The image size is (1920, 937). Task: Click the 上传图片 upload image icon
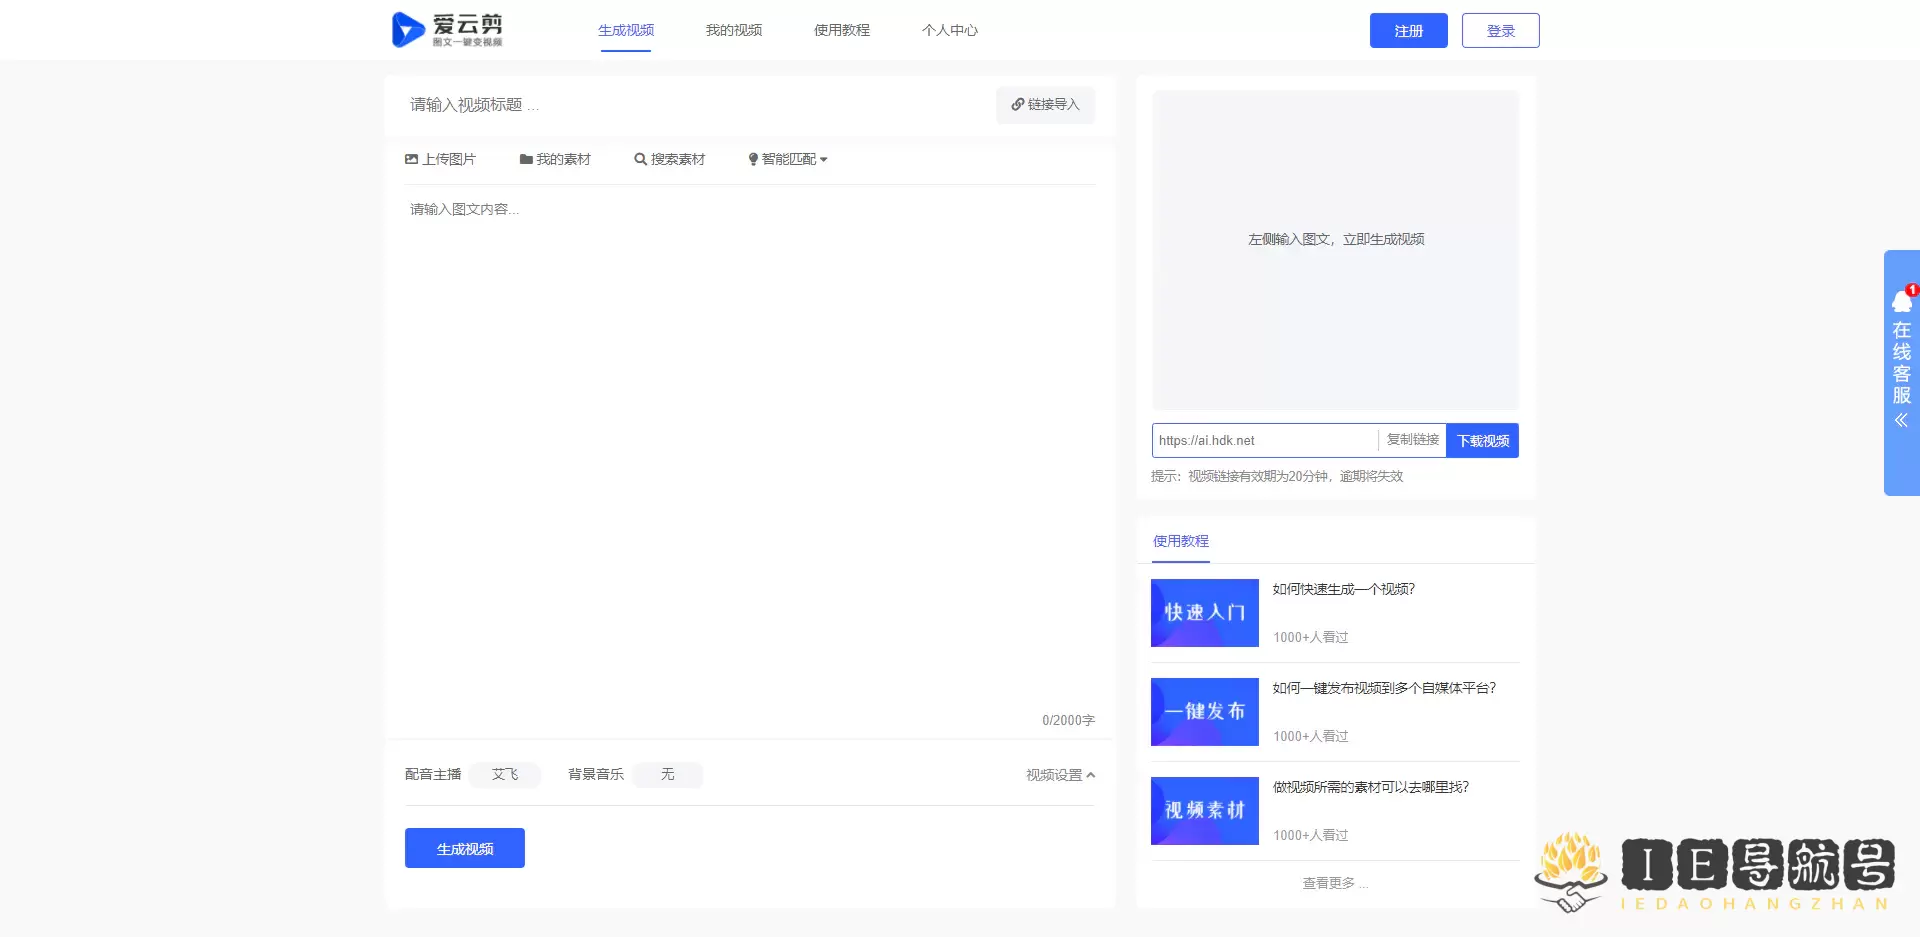point(412,159)
